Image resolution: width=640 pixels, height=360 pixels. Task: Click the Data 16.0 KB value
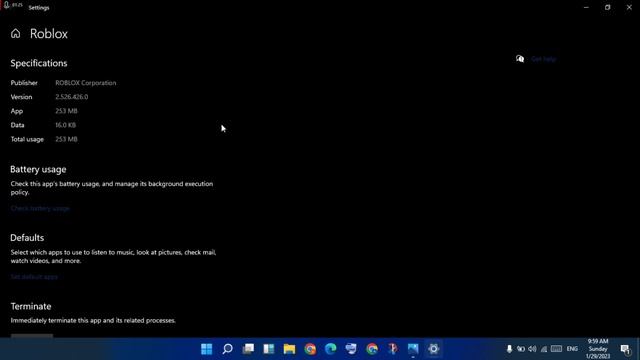[65, 125]
